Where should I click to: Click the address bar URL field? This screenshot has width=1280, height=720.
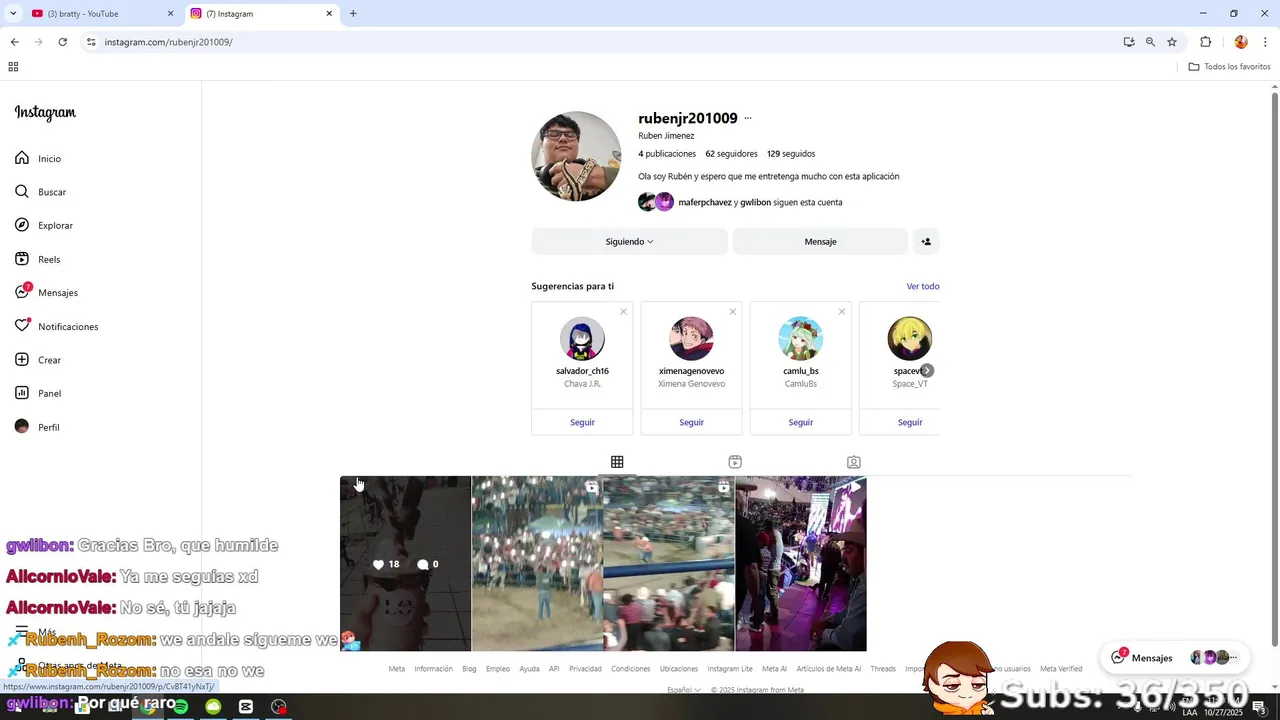tap(600, 42)
